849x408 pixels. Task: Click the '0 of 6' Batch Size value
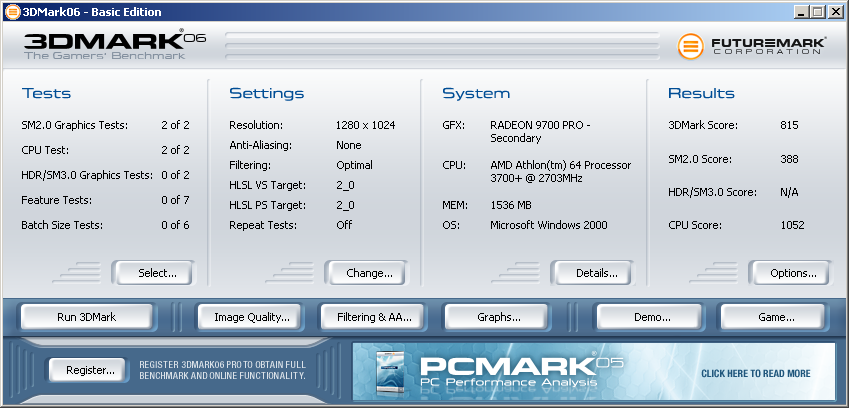click(175, 225)
